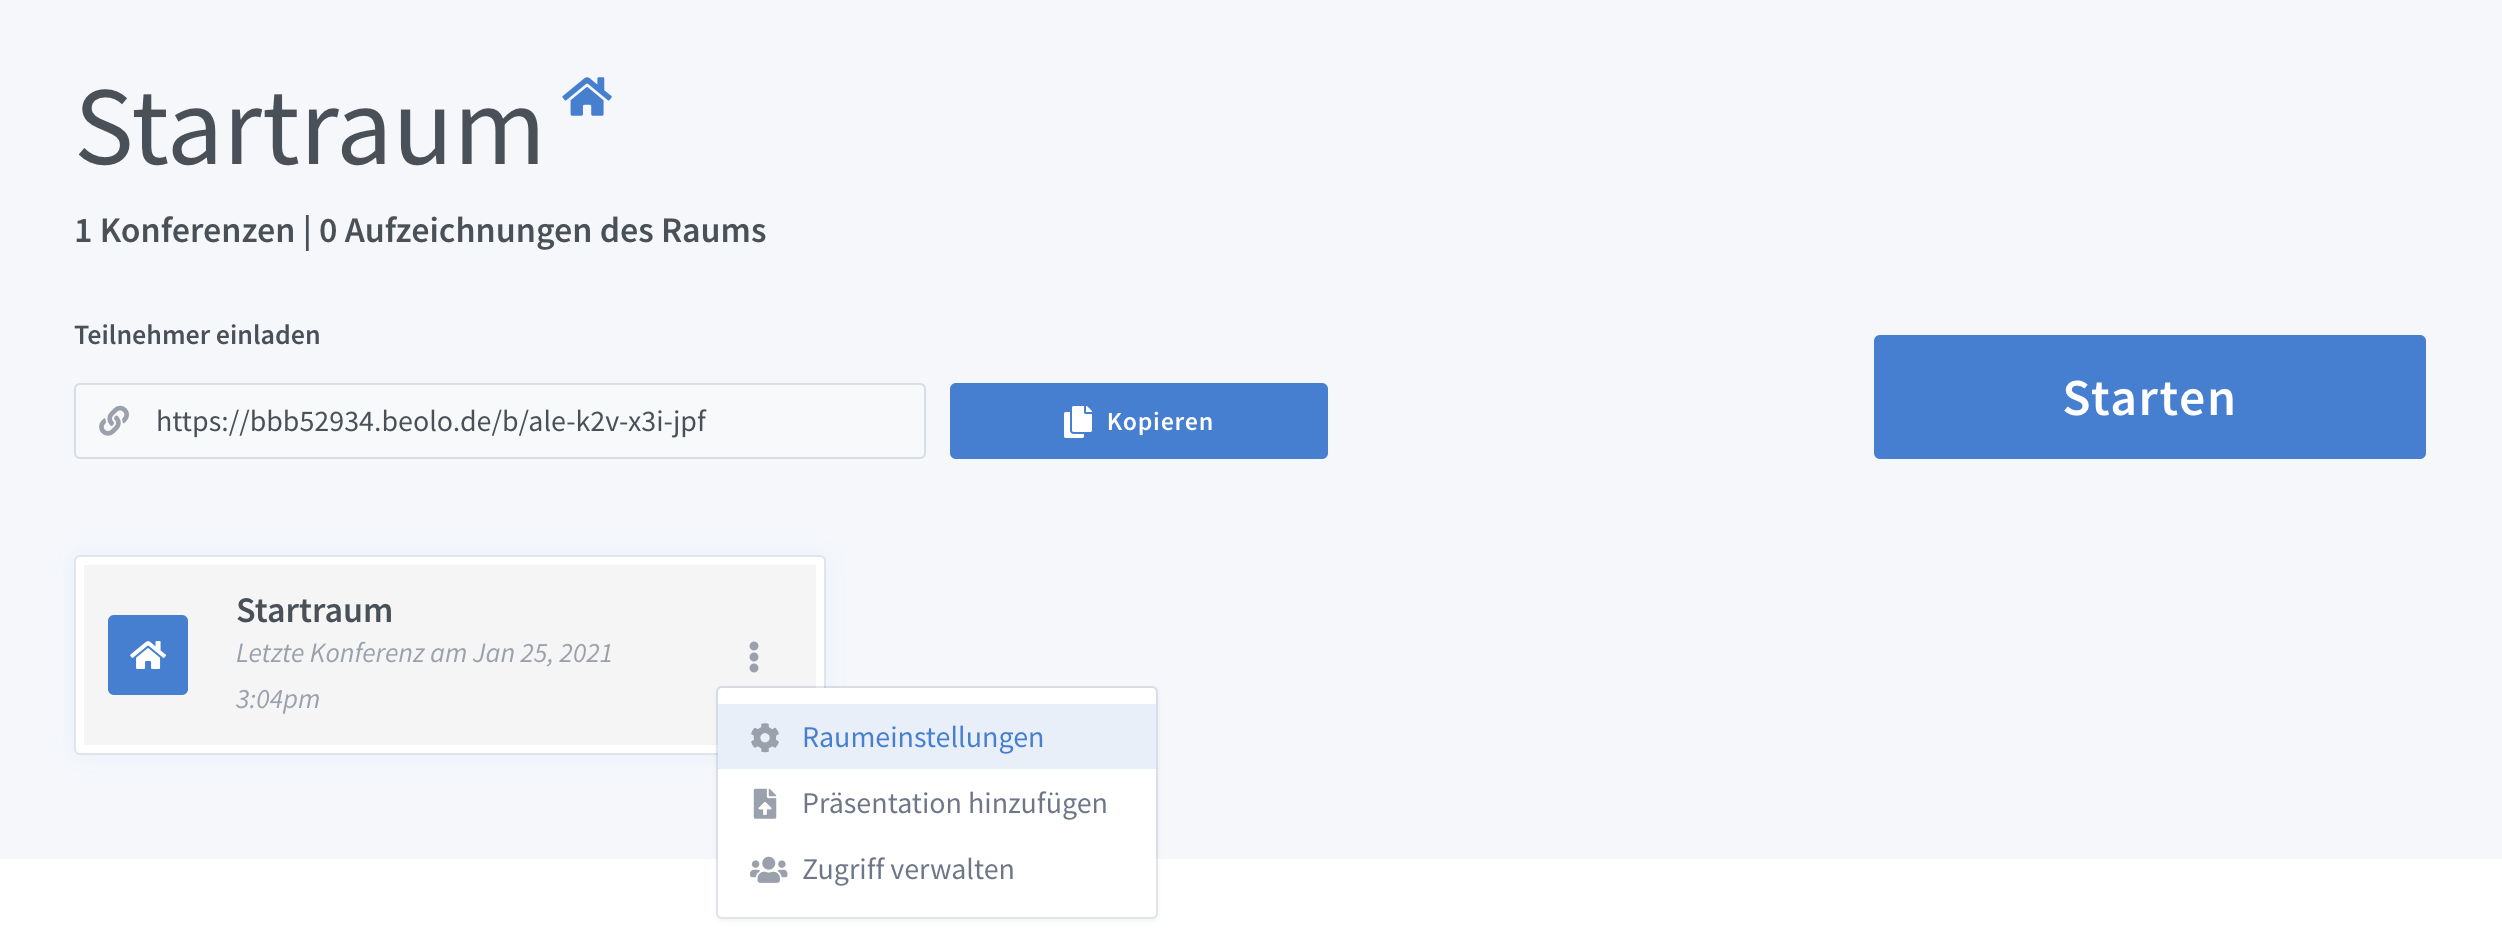Click the Teilnehmer einladen label

pos(197,335)
